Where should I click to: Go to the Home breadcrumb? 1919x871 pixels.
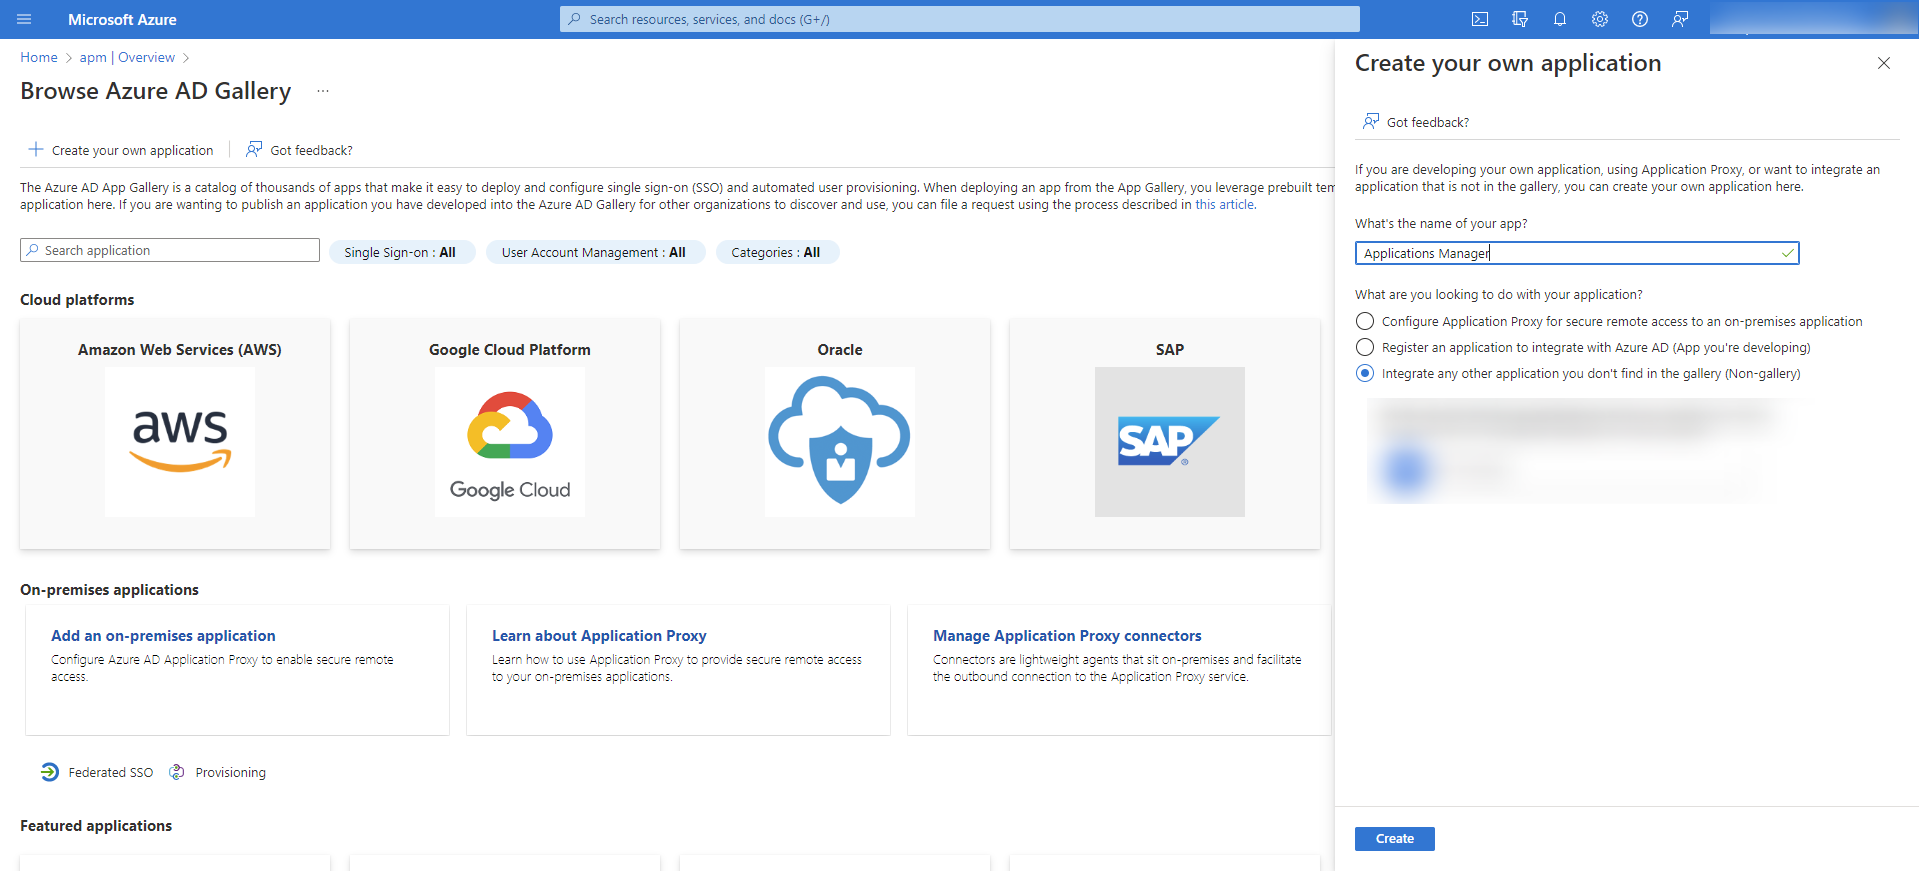[x=39, y=57]
